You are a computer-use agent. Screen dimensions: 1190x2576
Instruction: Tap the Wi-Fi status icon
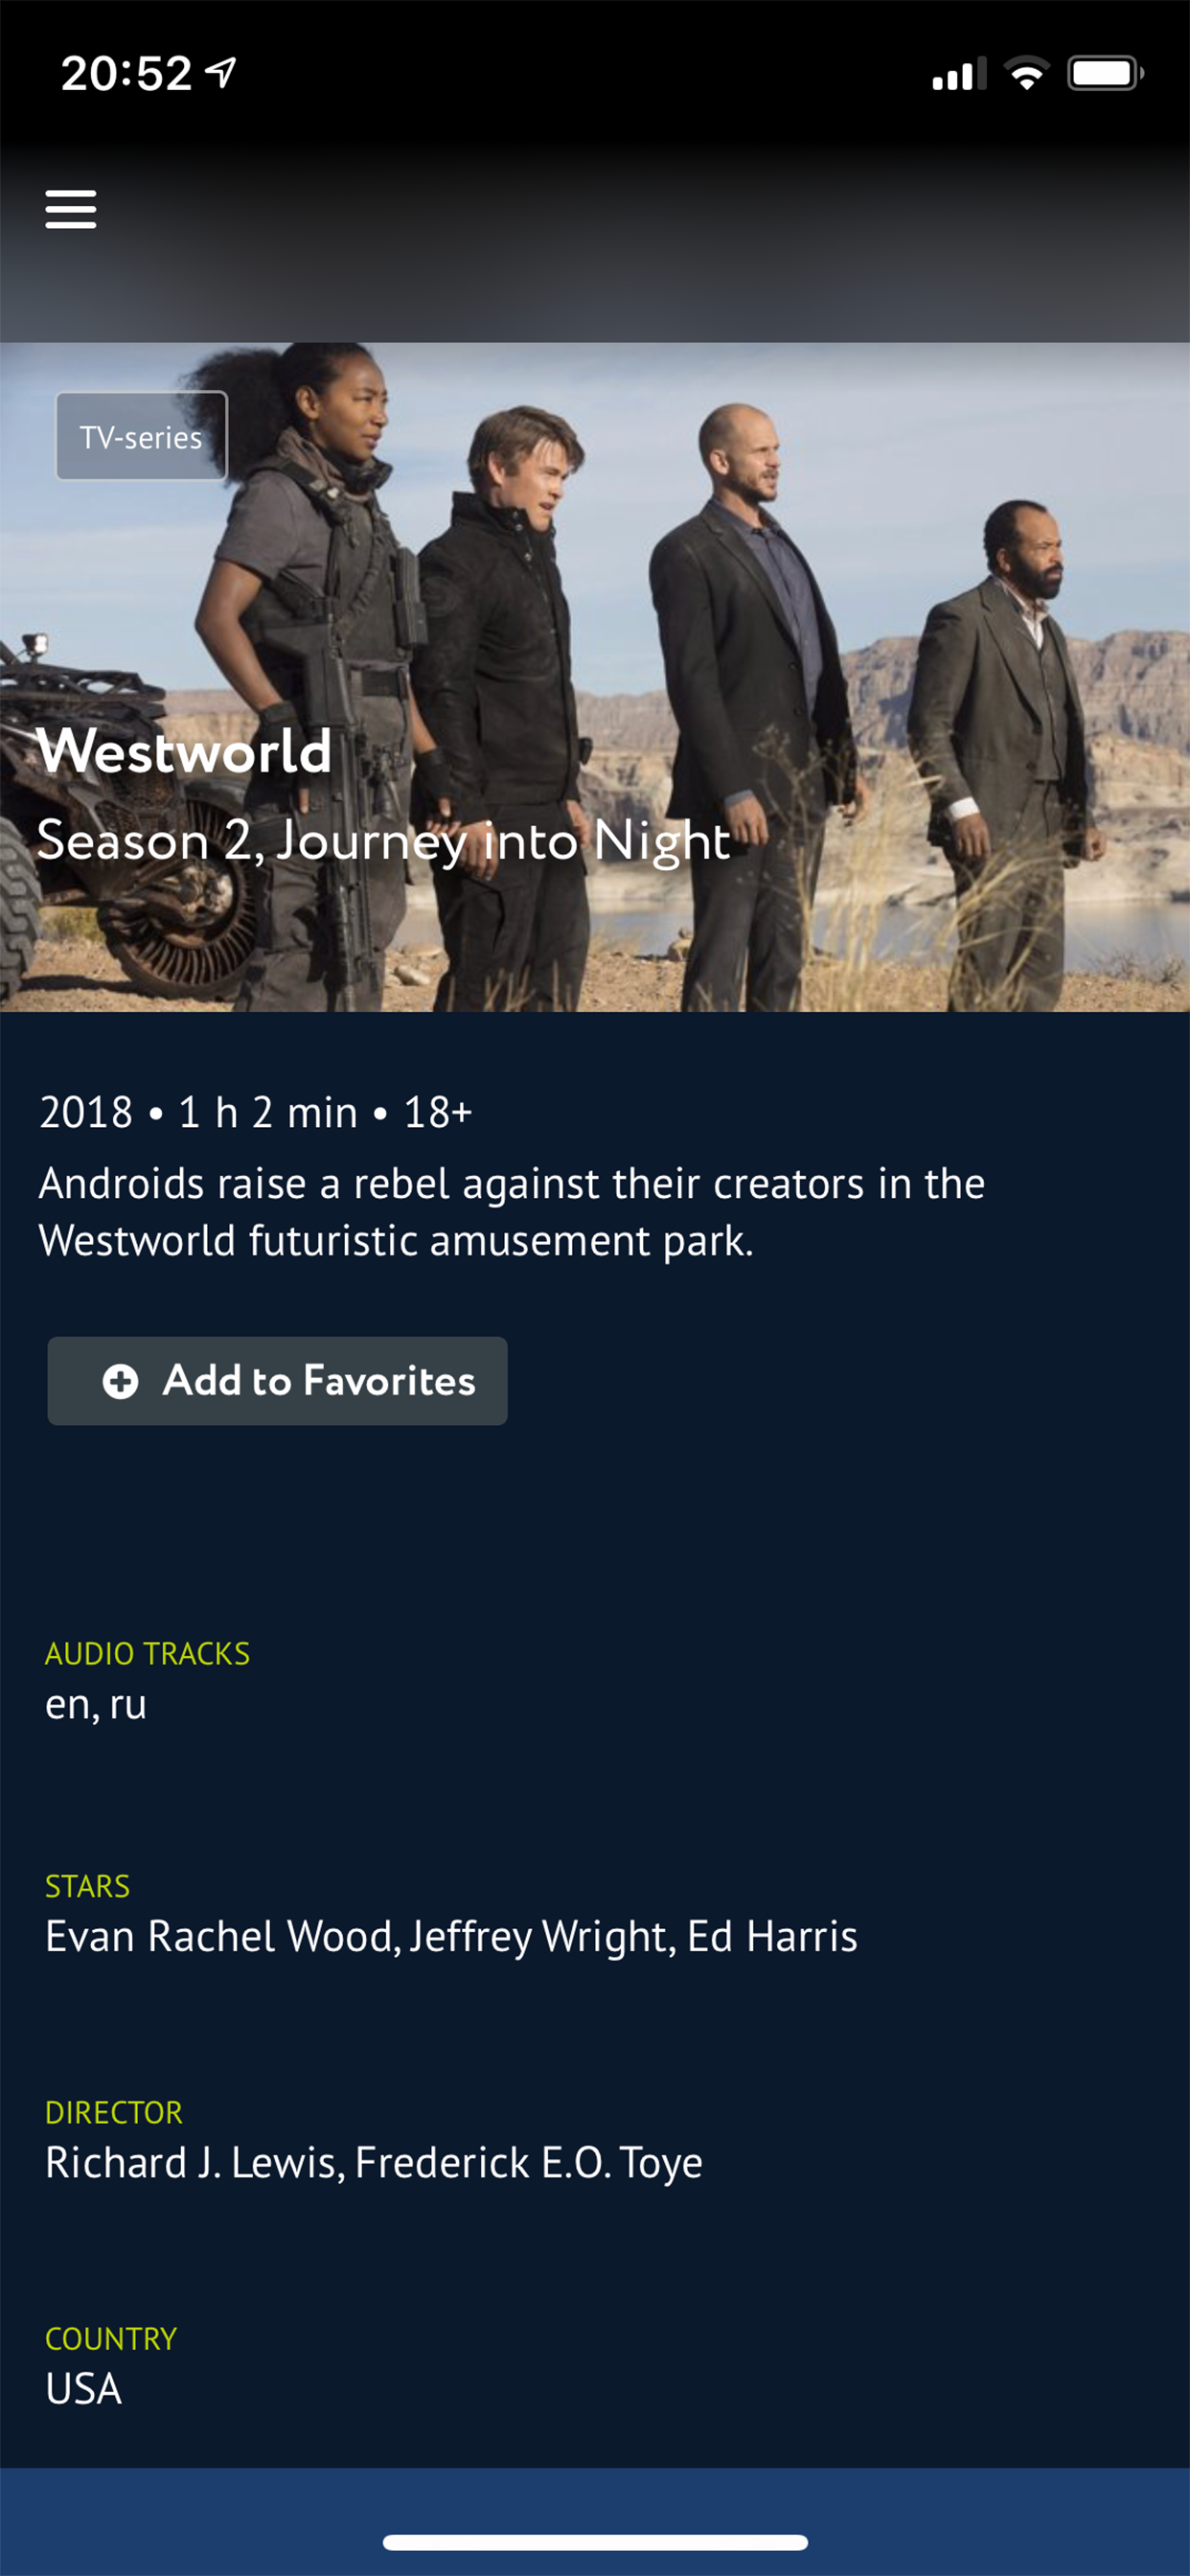click(1026, 74)
